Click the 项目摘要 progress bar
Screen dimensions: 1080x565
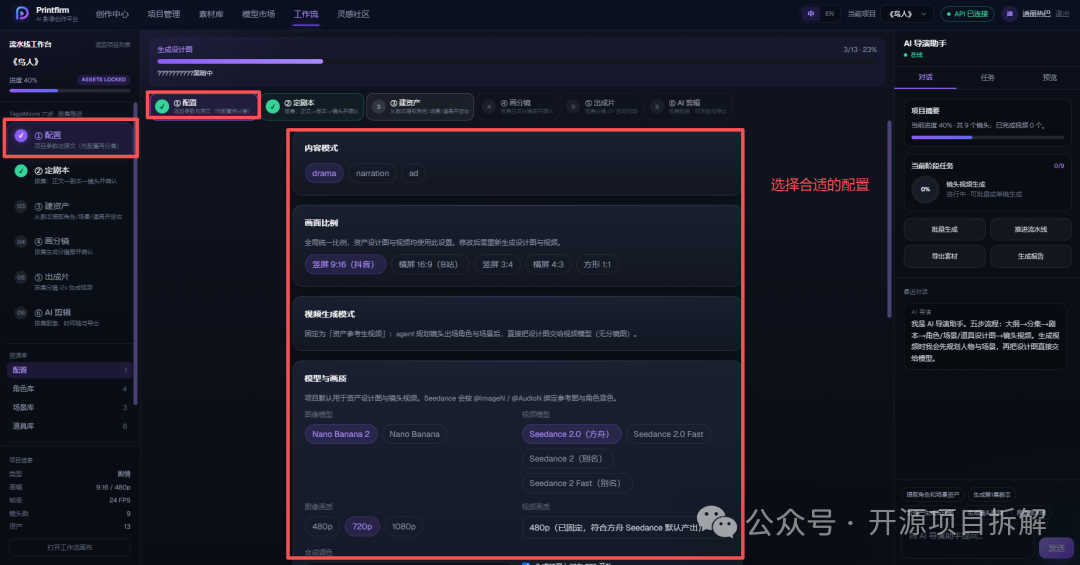987,137
